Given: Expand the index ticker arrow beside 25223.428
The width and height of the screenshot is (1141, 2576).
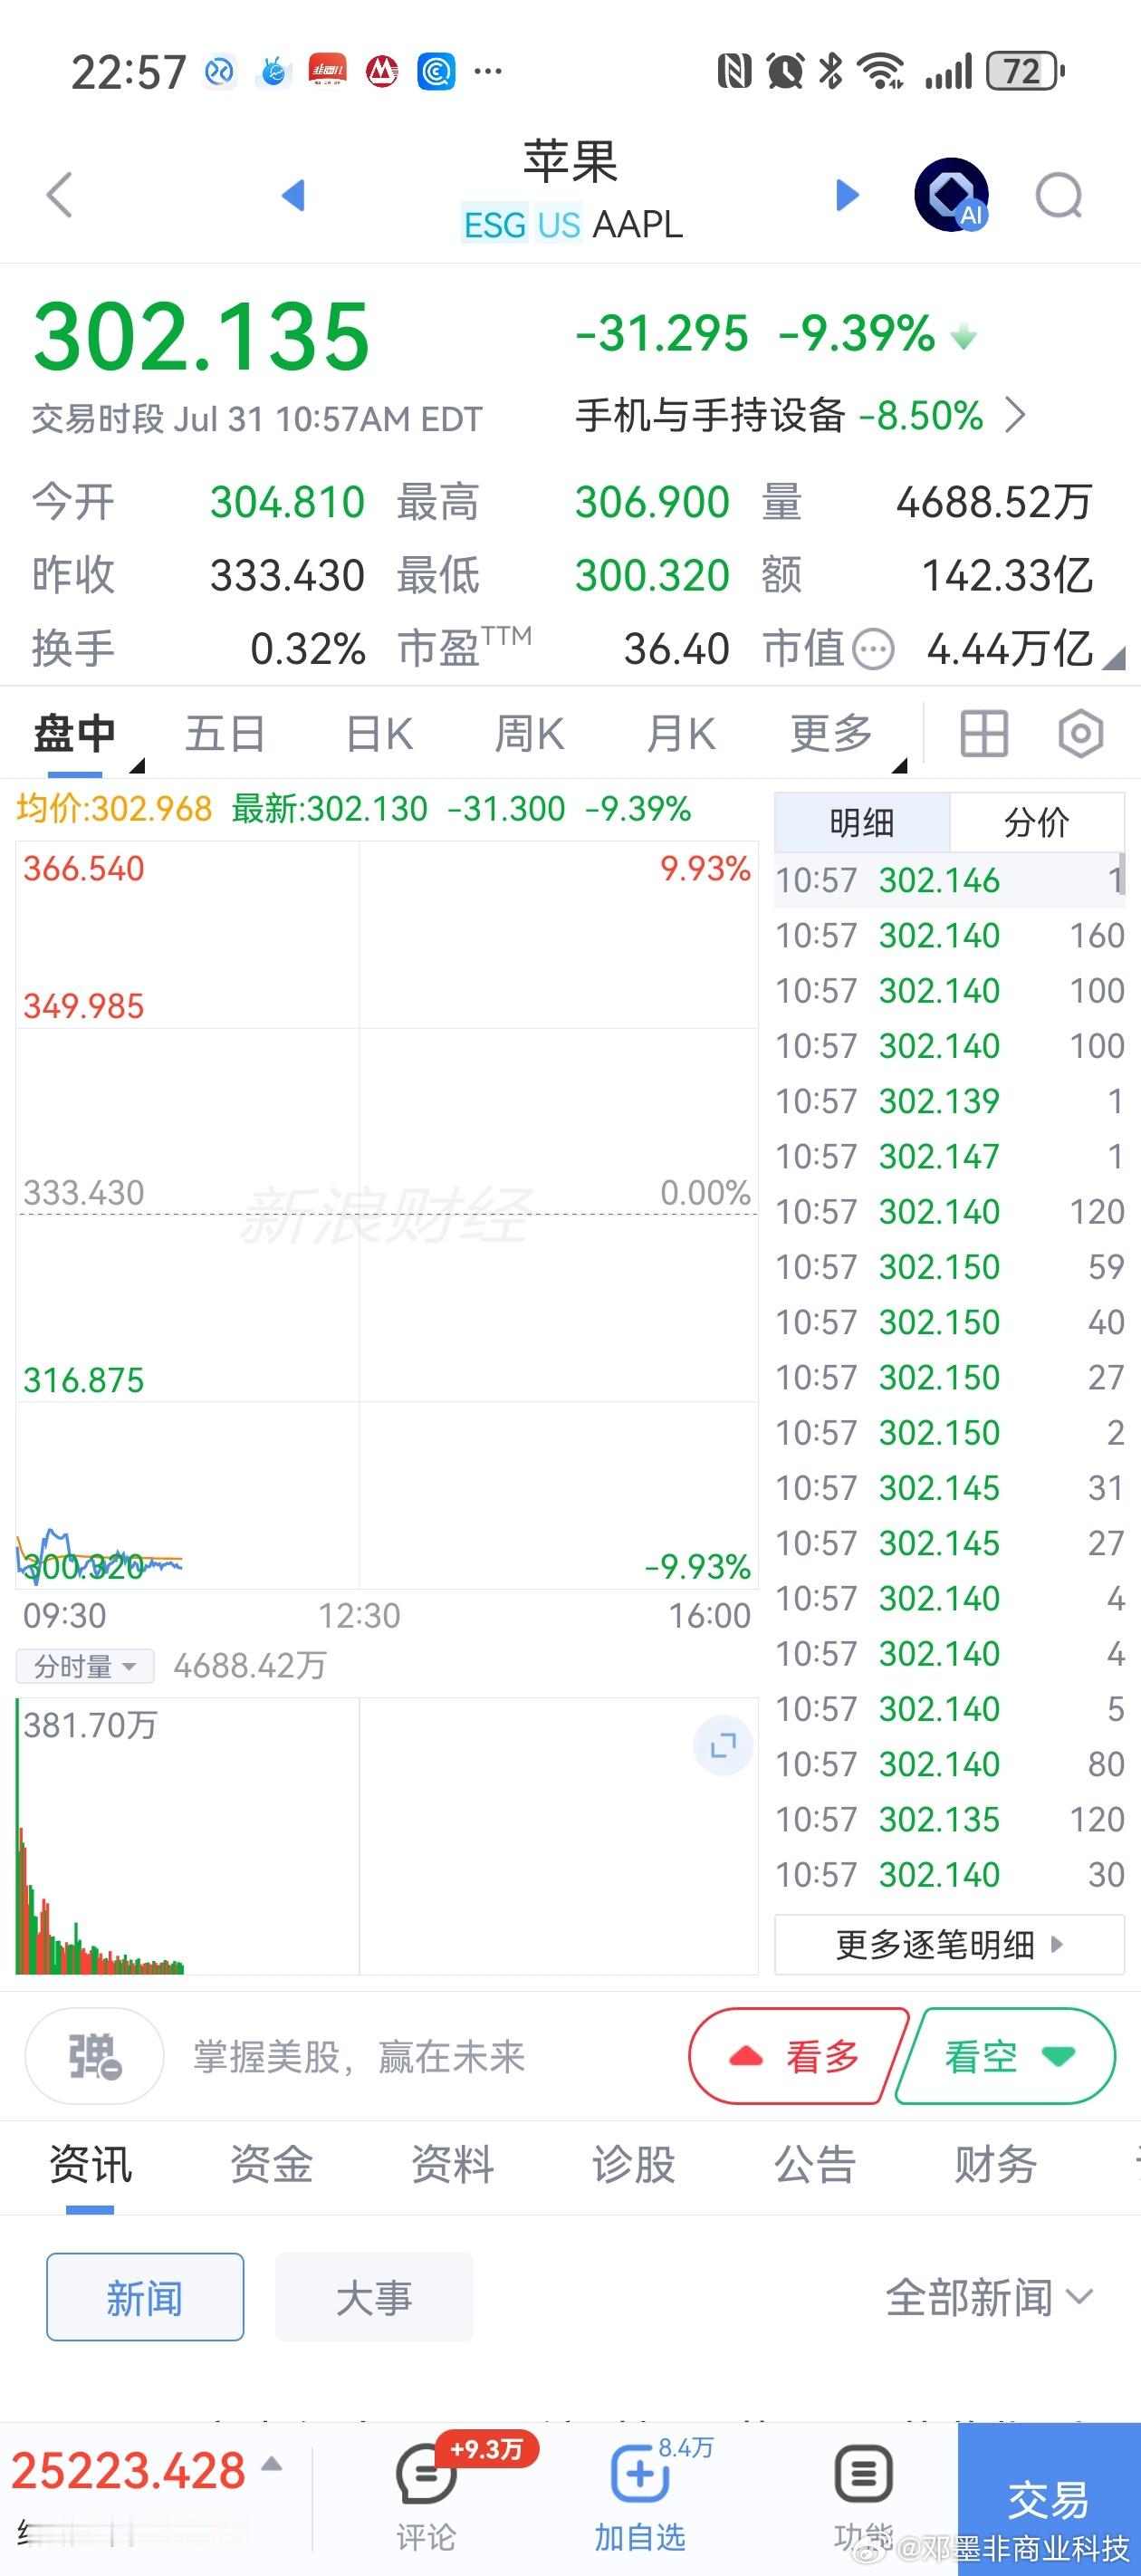Looking at the screenshot, I should tap(271, 2464).
